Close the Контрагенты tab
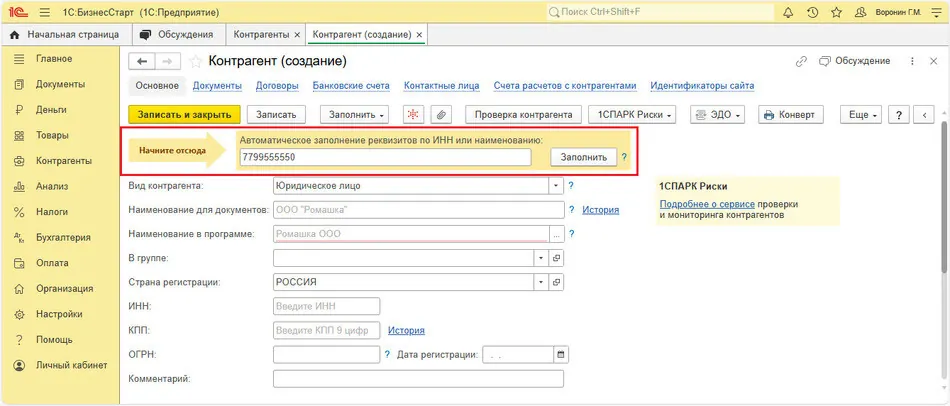Viewport: 950px width, 406px height. (x=297, y=35)
